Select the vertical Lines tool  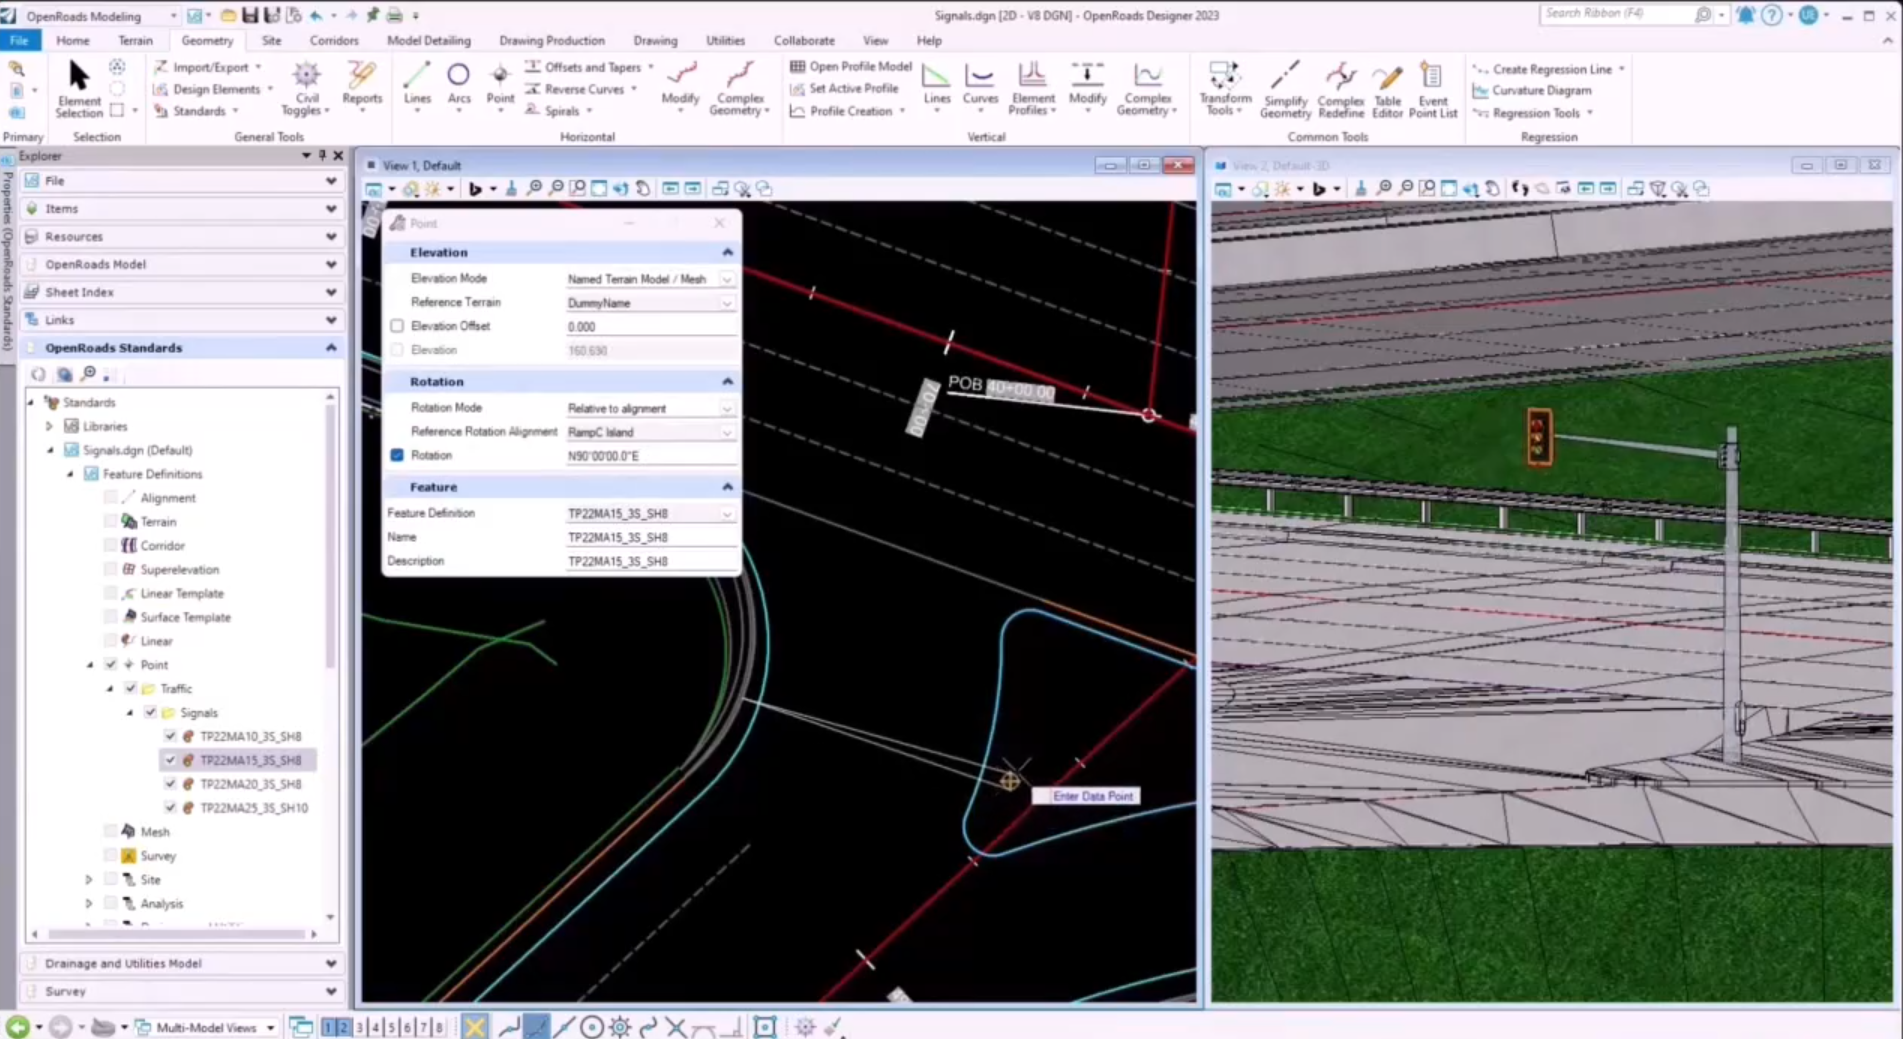tap(937, 85)
